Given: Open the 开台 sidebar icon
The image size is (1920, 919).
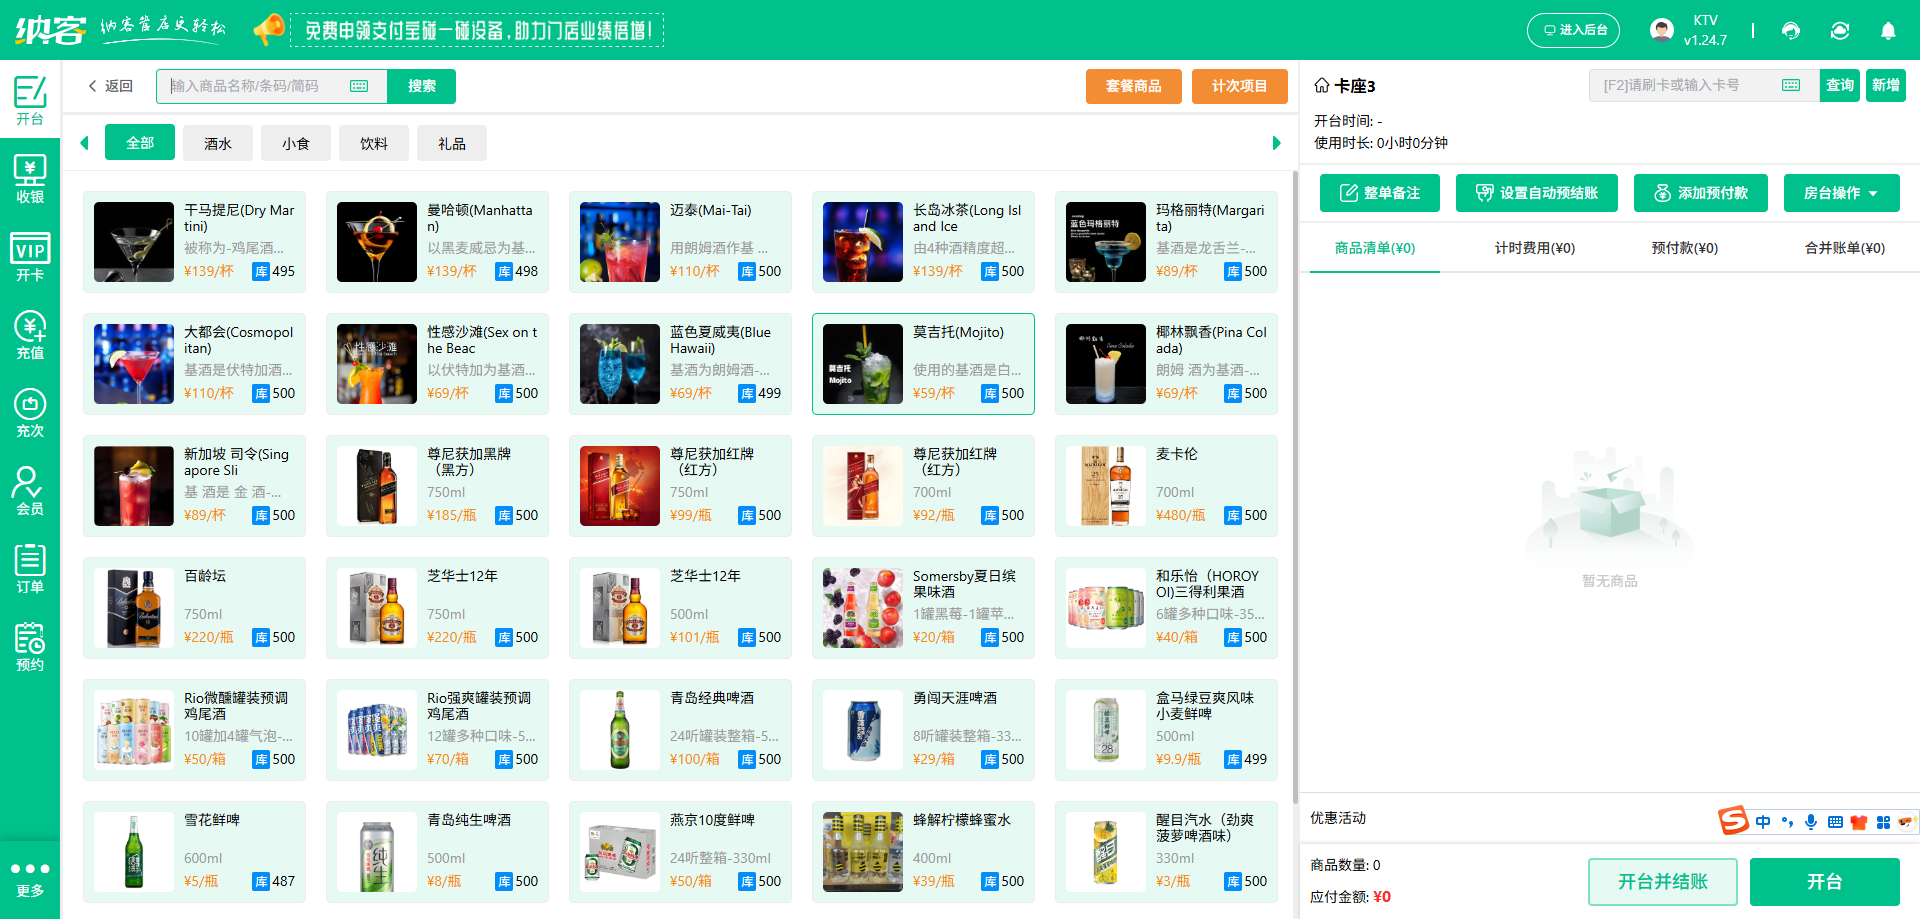Looking at the screenshot, I should point(30,100).
